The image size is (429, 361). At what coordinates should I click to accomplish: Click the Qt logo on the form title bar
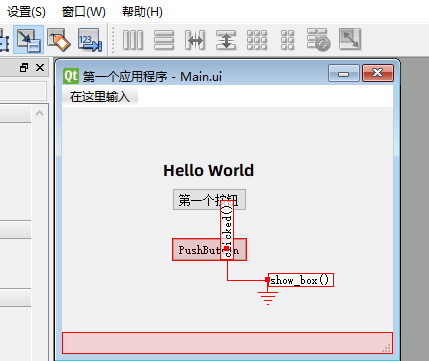point(71,76)
